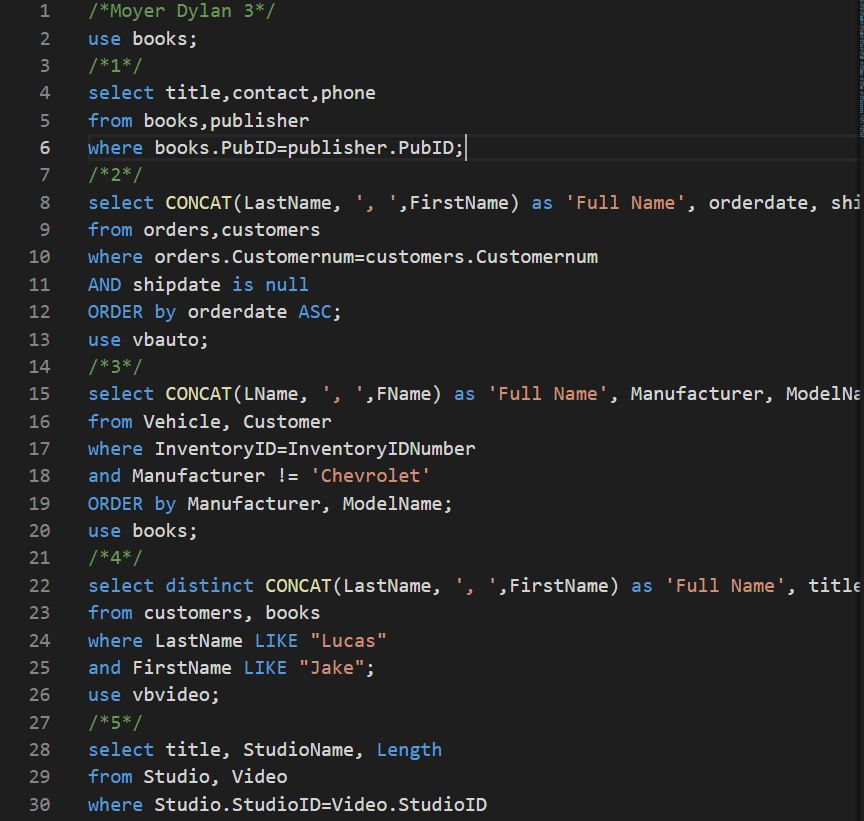Image resolution: width=864 pixels, height=821 pixels.
Task: Click line number 6 in the gutter
Action: pos(45,148)
